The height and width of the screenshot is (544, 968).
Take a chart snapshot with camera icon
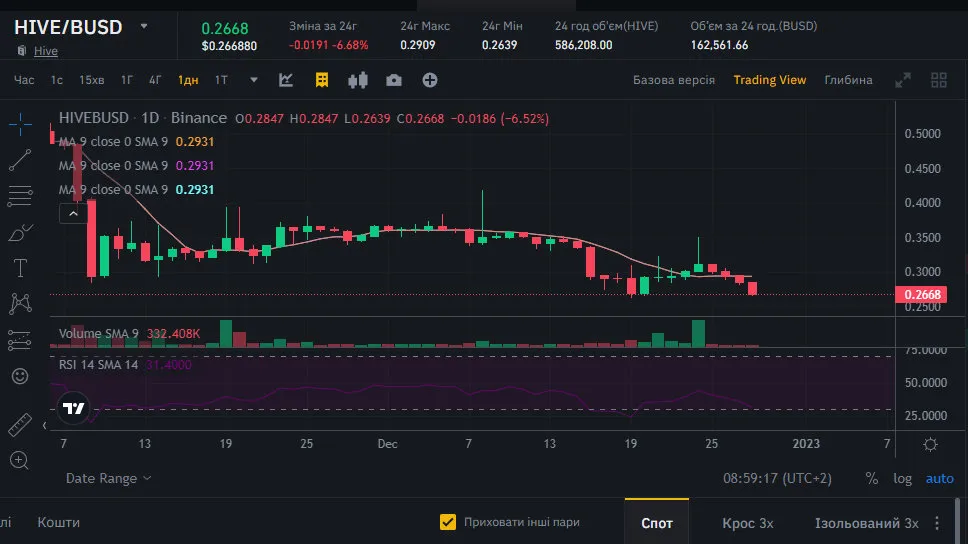tap(394, 80)
